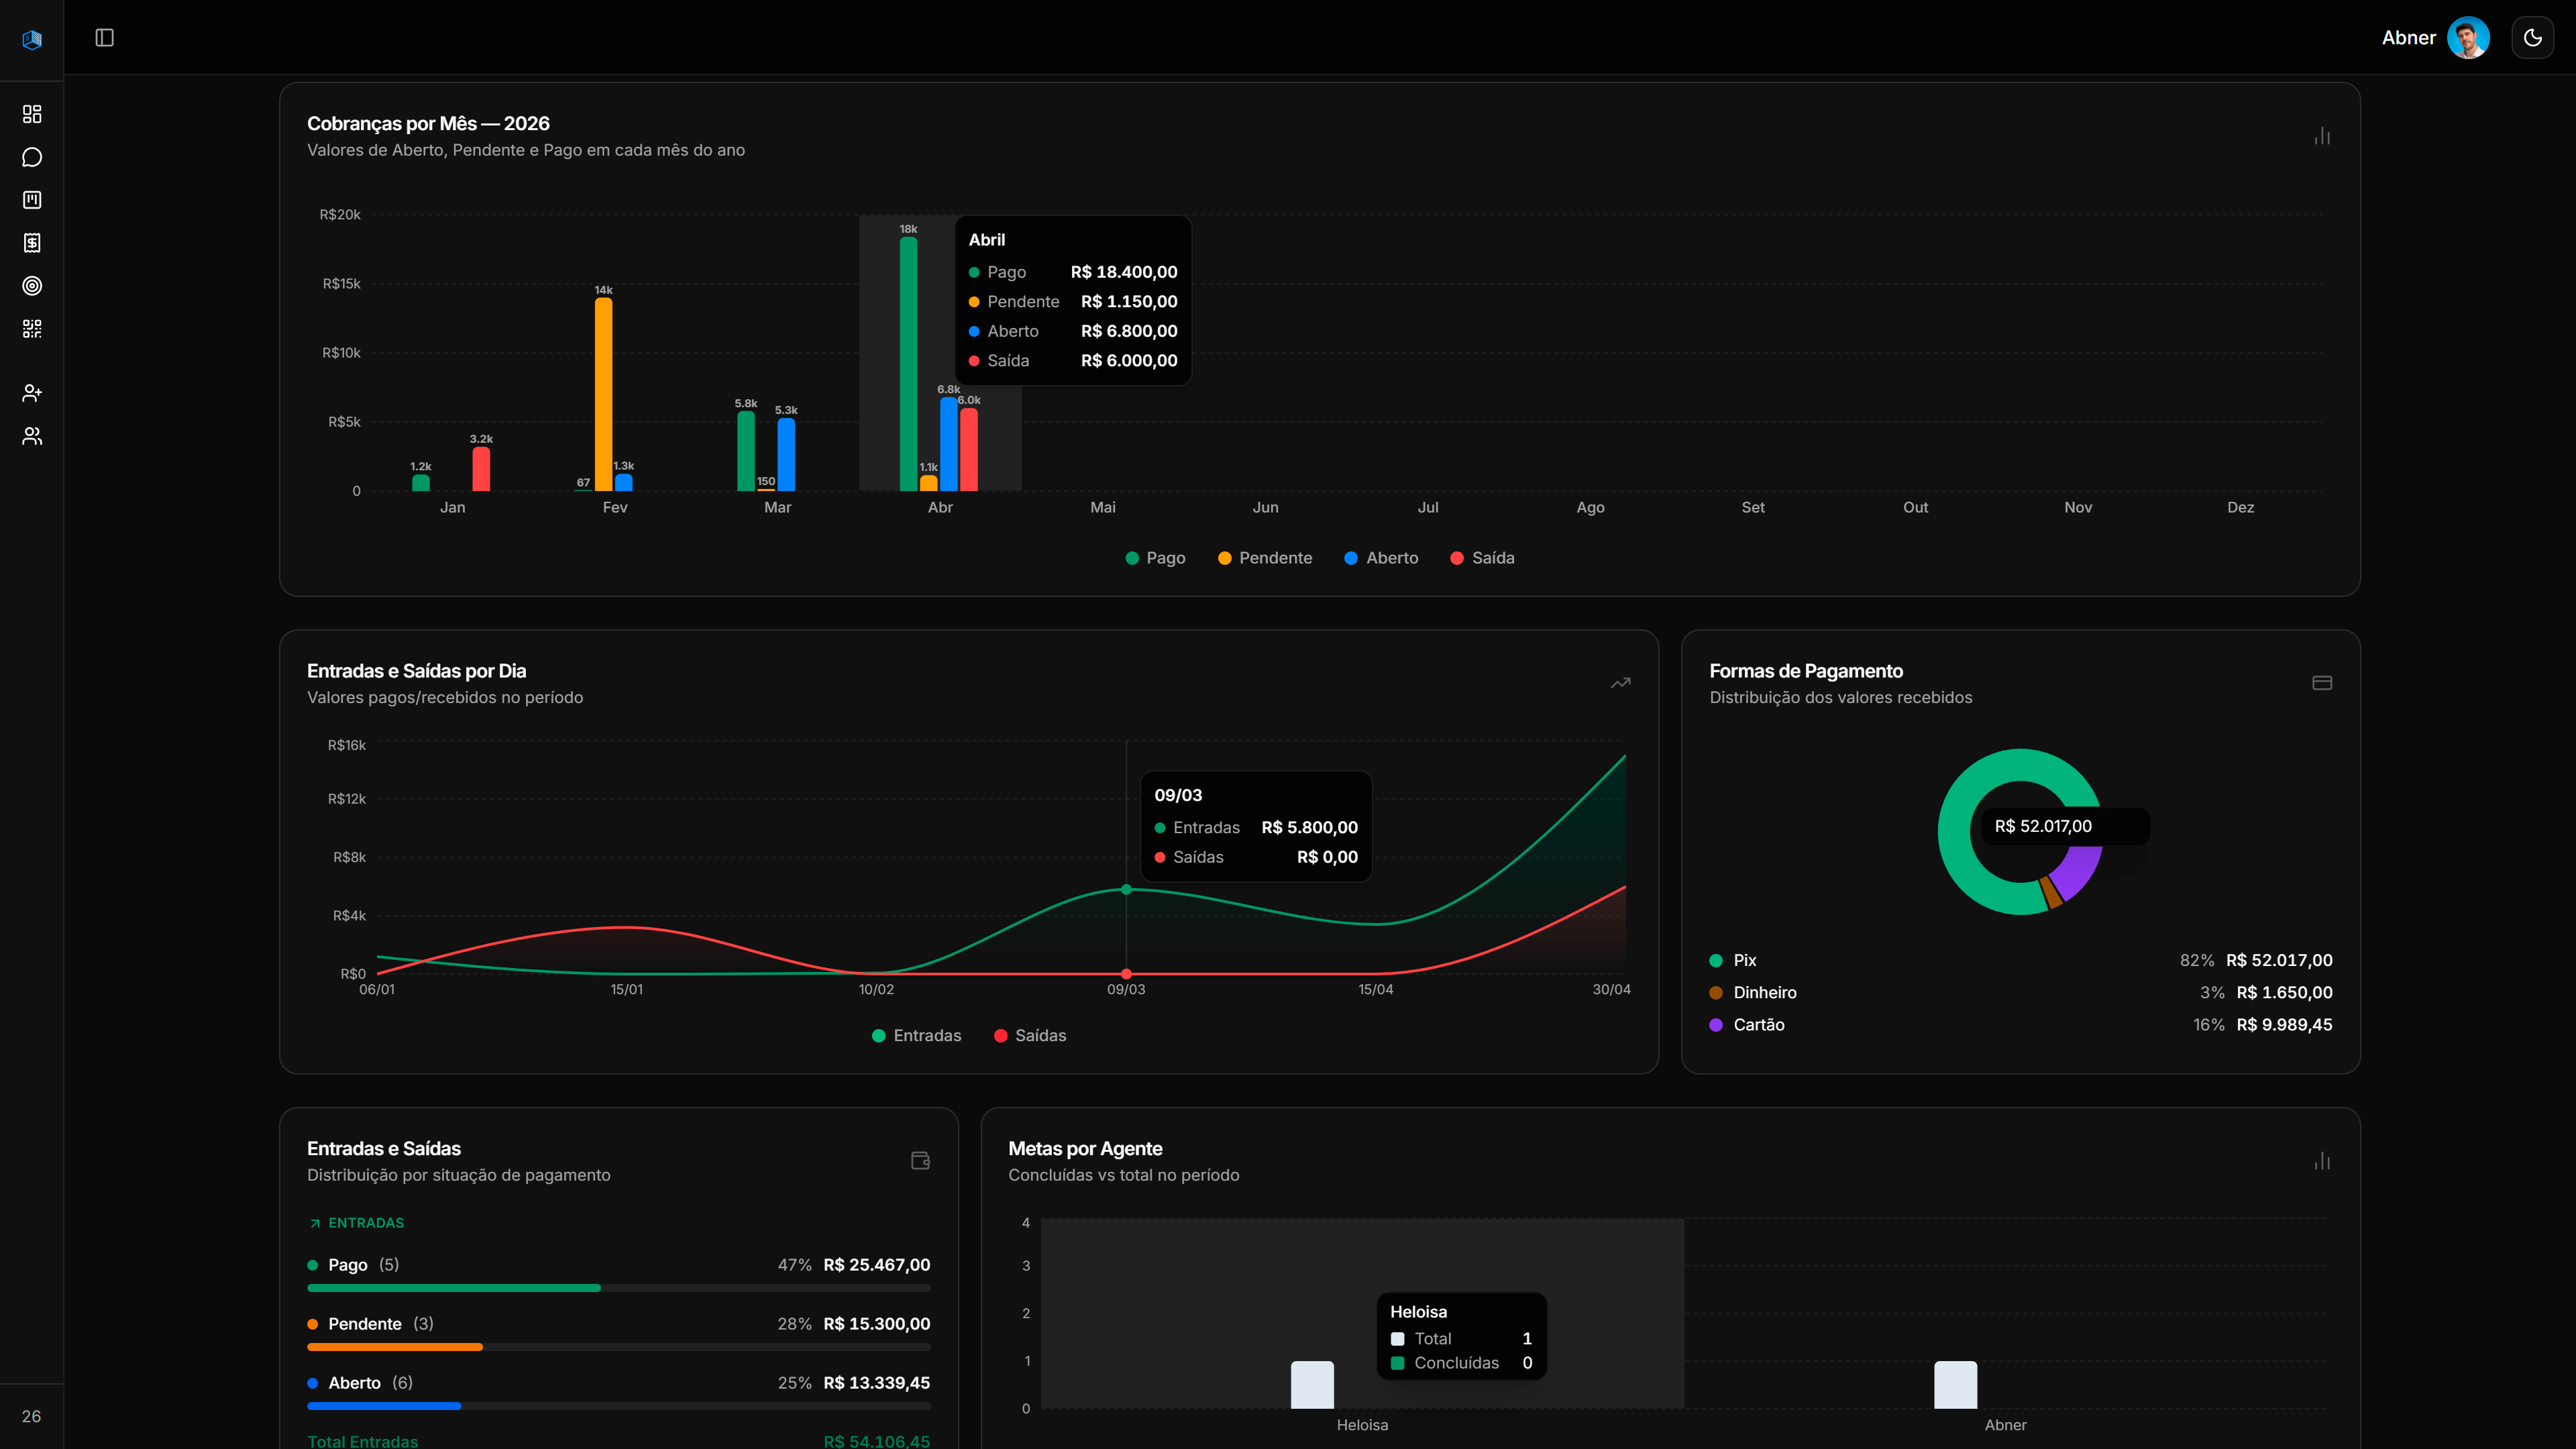Click the green March Pago bar
Image resolution: width=2576 pixels, height=1449 pixels.
[x=746, y=451]
